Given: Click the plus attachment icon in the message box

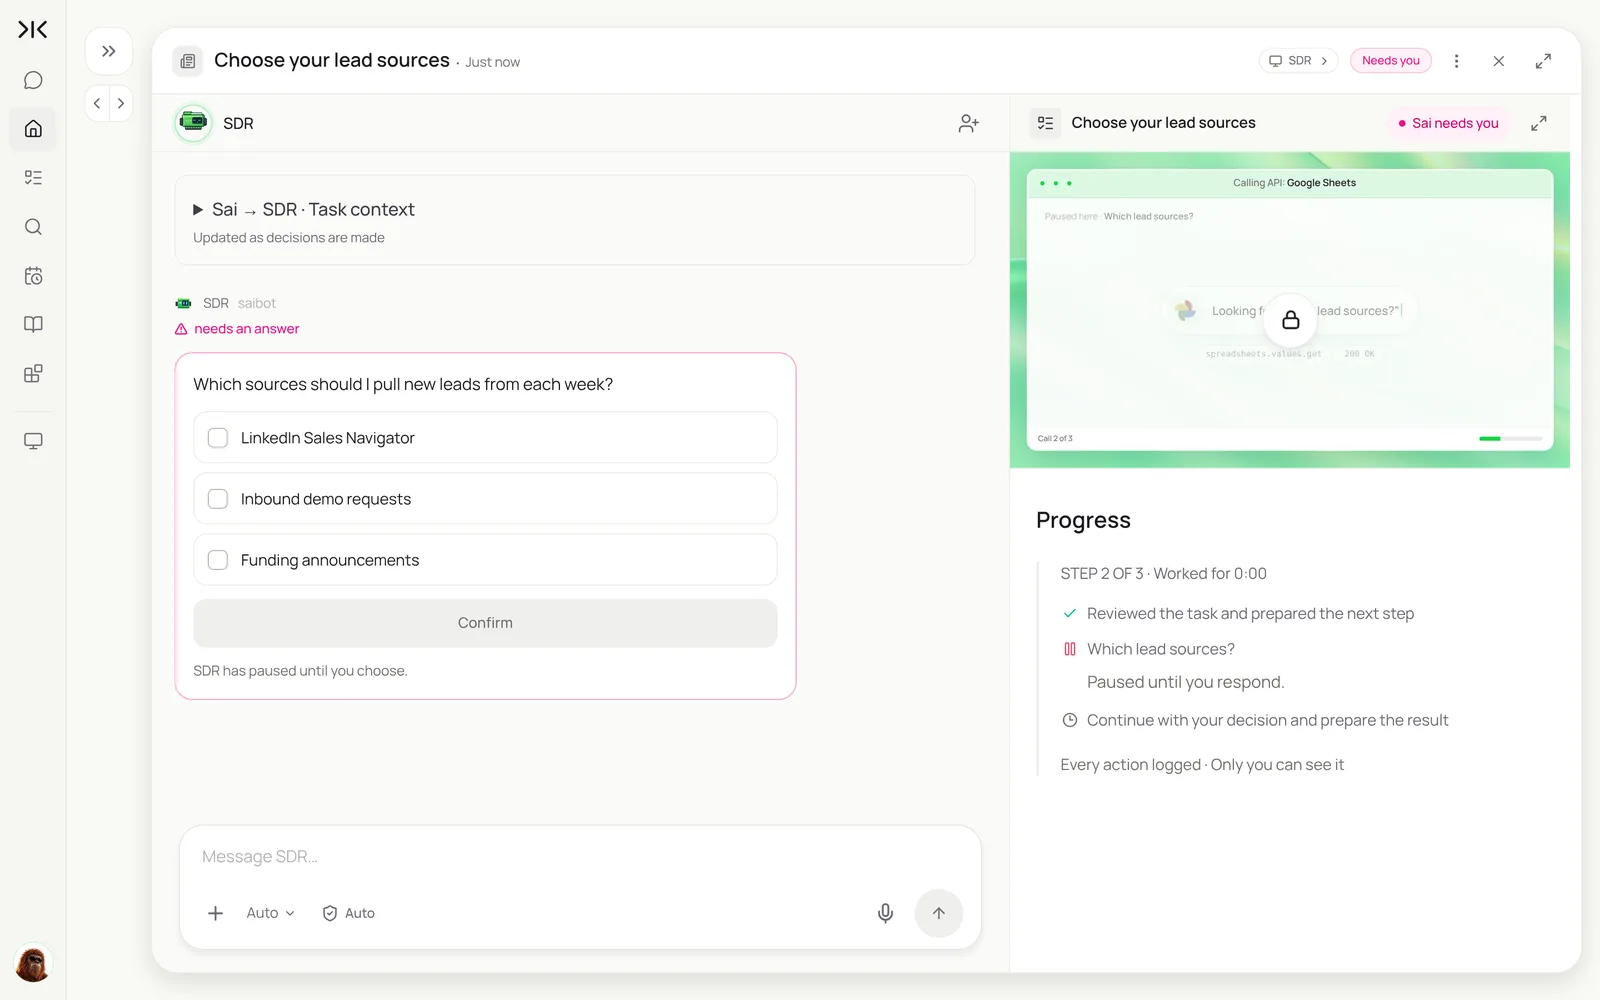Looking at the screenshot, I should click(x=215, y=913).
